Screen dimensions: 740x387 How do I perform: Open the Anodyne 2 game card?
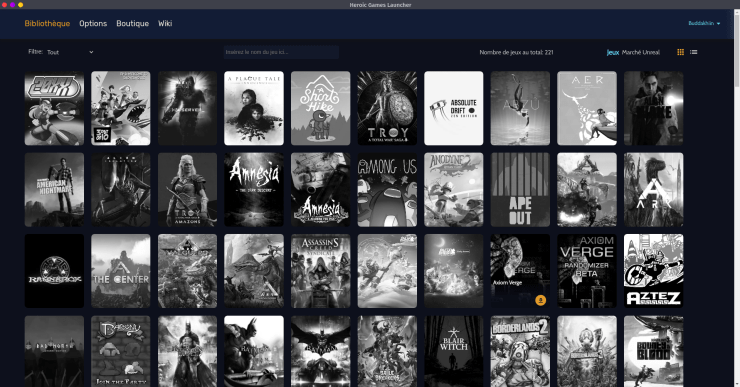(x=454, y=190)
